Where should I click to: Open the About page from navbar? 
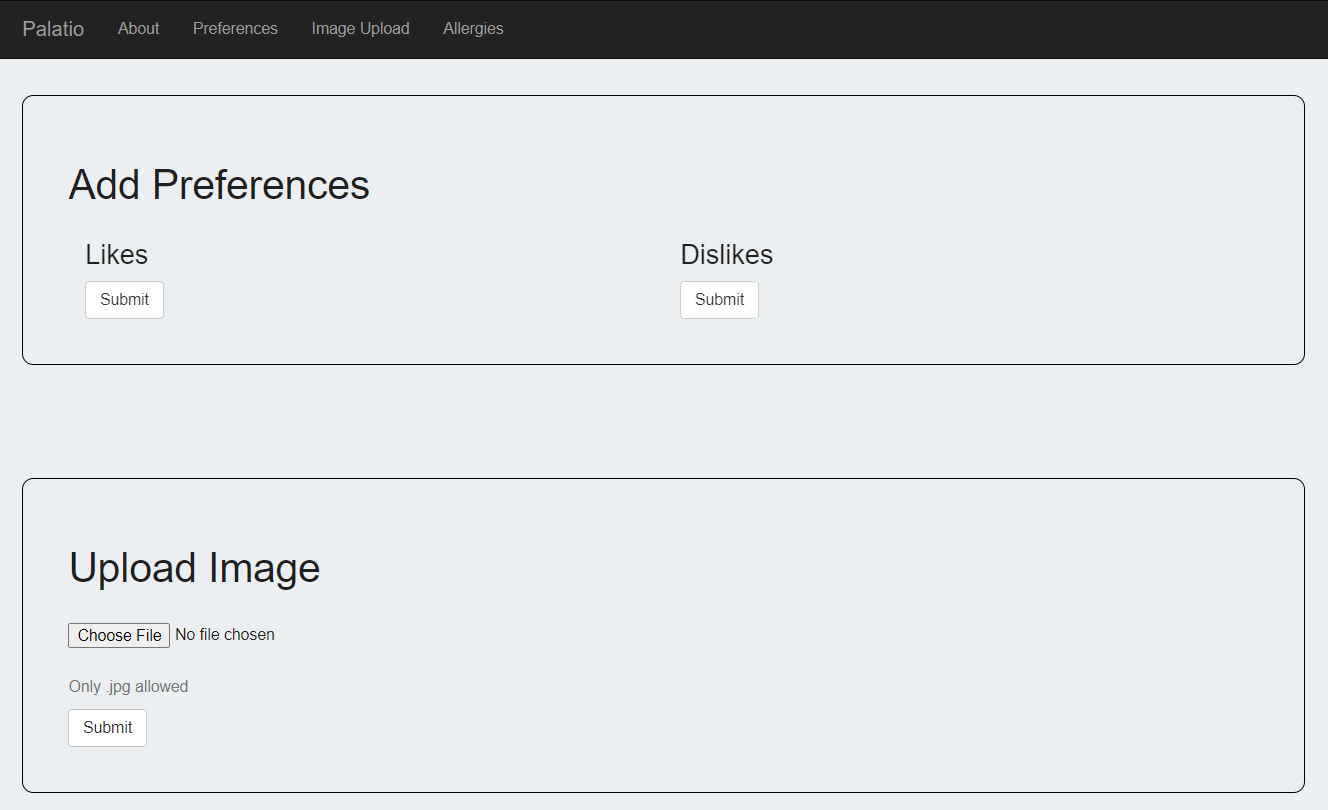point(138,29)
